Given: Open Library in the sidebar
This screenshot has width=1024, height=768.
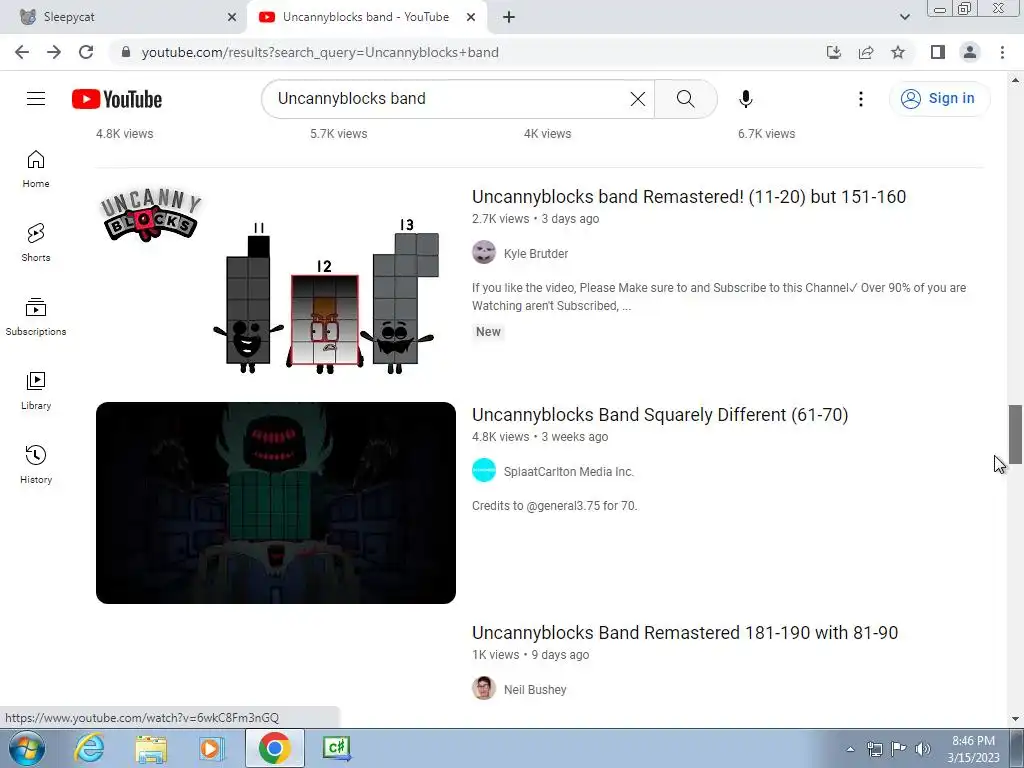Looking at the screenshot, I should pyautogui.click(x=36, y=391).
